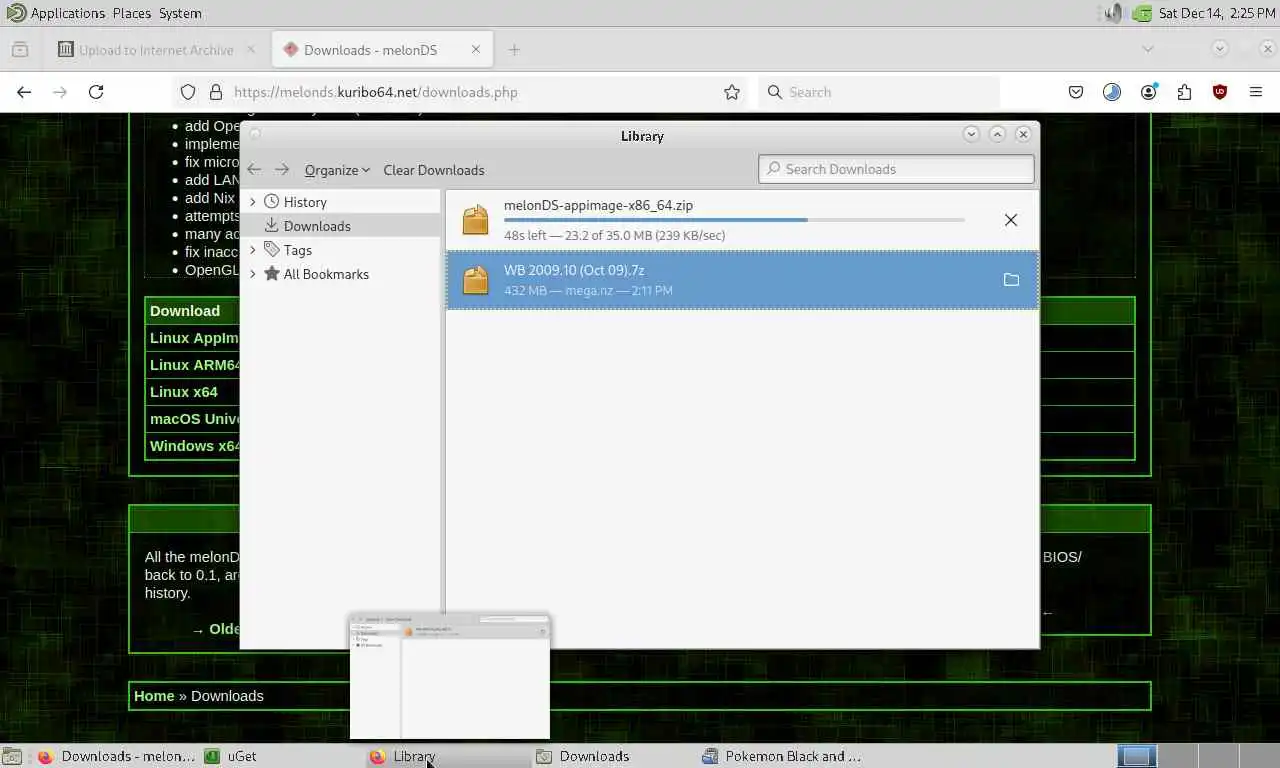Switch to Pokemon Black and ... taskbar window
Viewport: 1280px width, 768px height.
[x=781, y=756]
